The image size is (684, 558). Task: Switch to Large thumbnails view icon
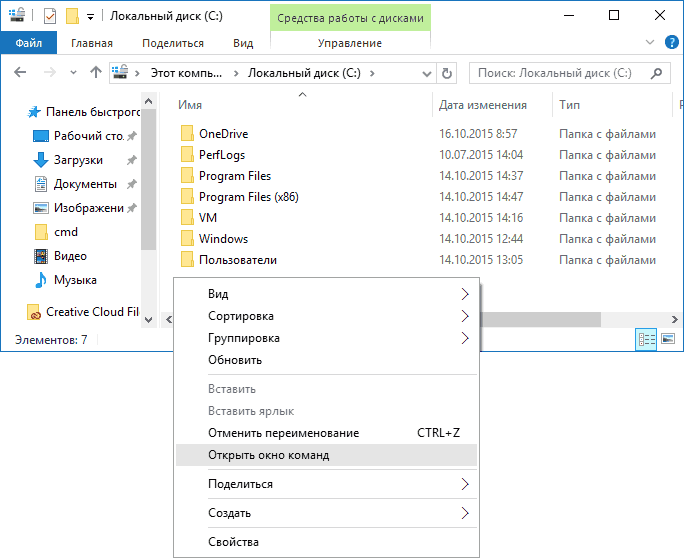tap(668, 339)
